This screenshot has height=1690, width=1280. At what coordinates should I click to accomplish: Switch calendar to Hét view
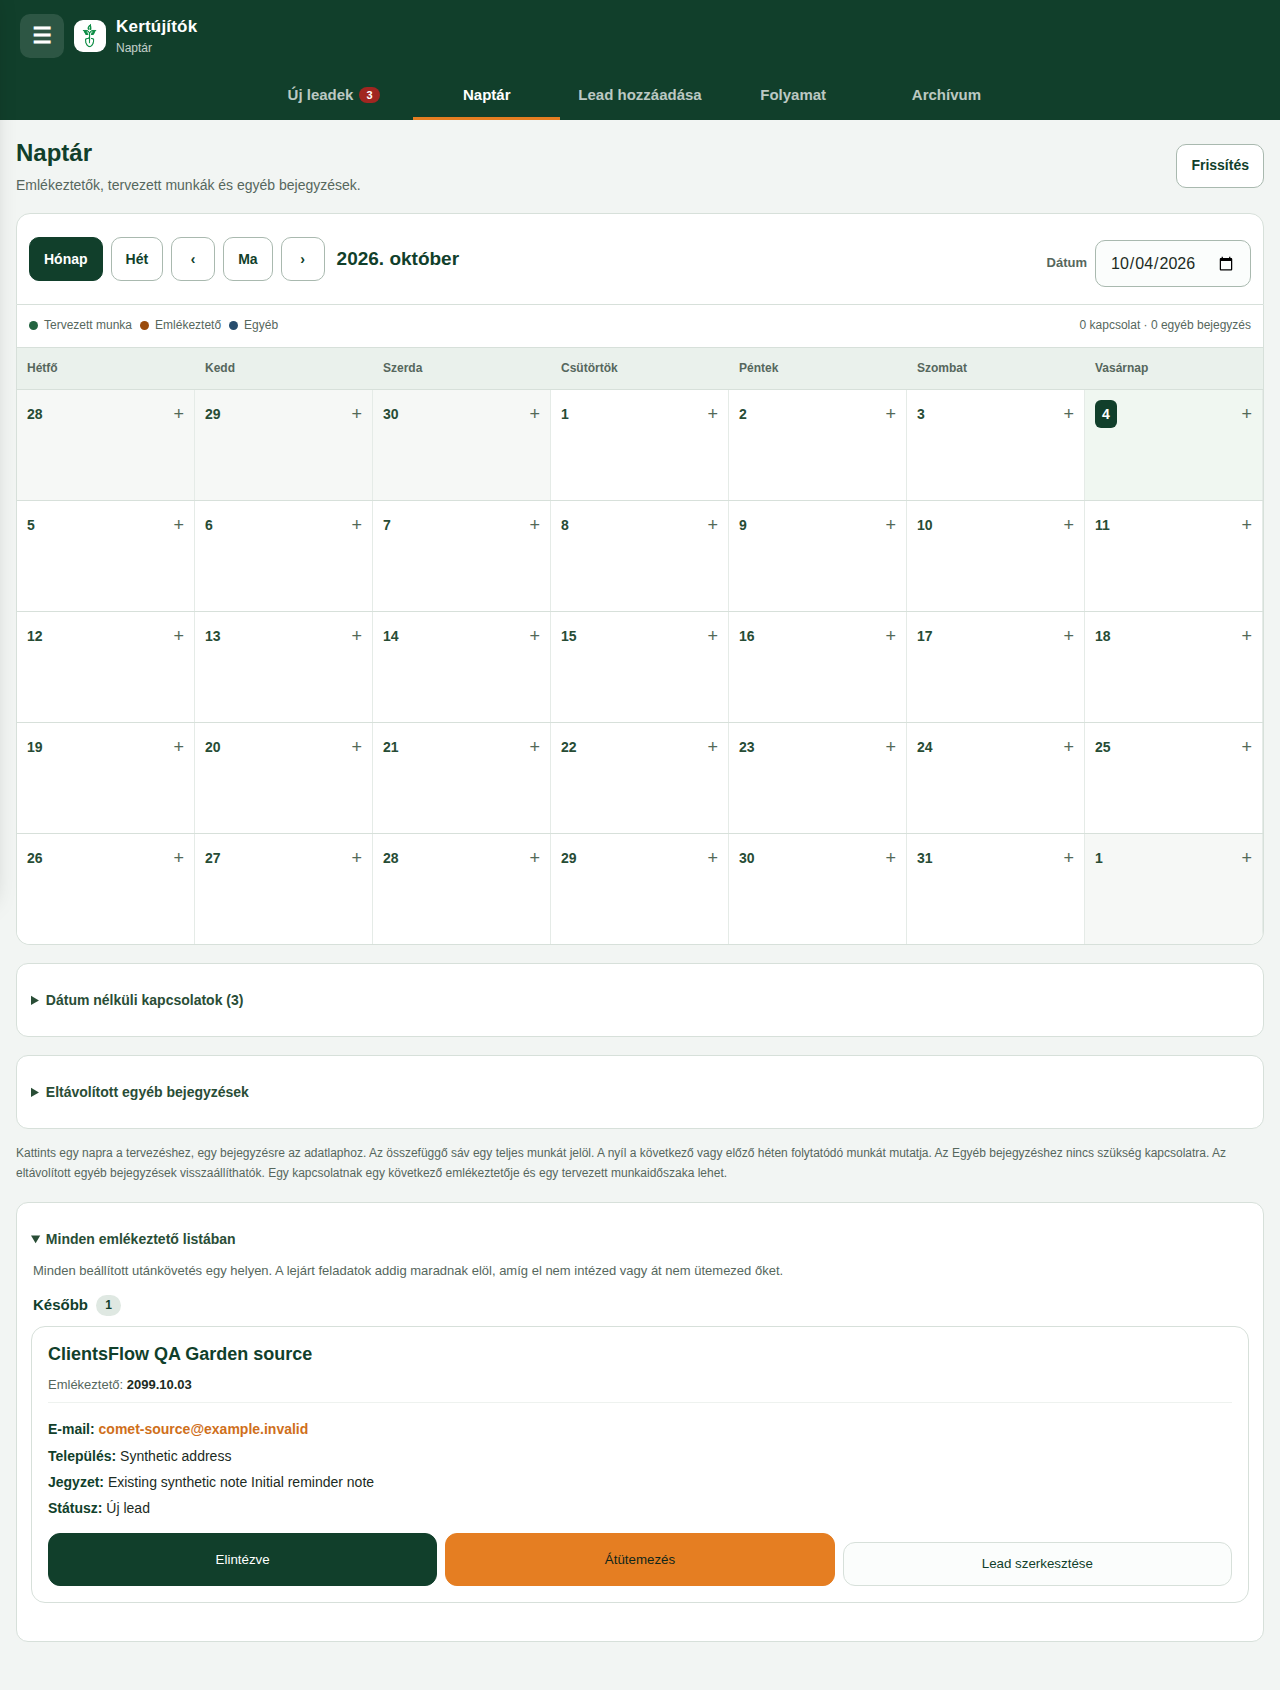(x=137, y=259)
